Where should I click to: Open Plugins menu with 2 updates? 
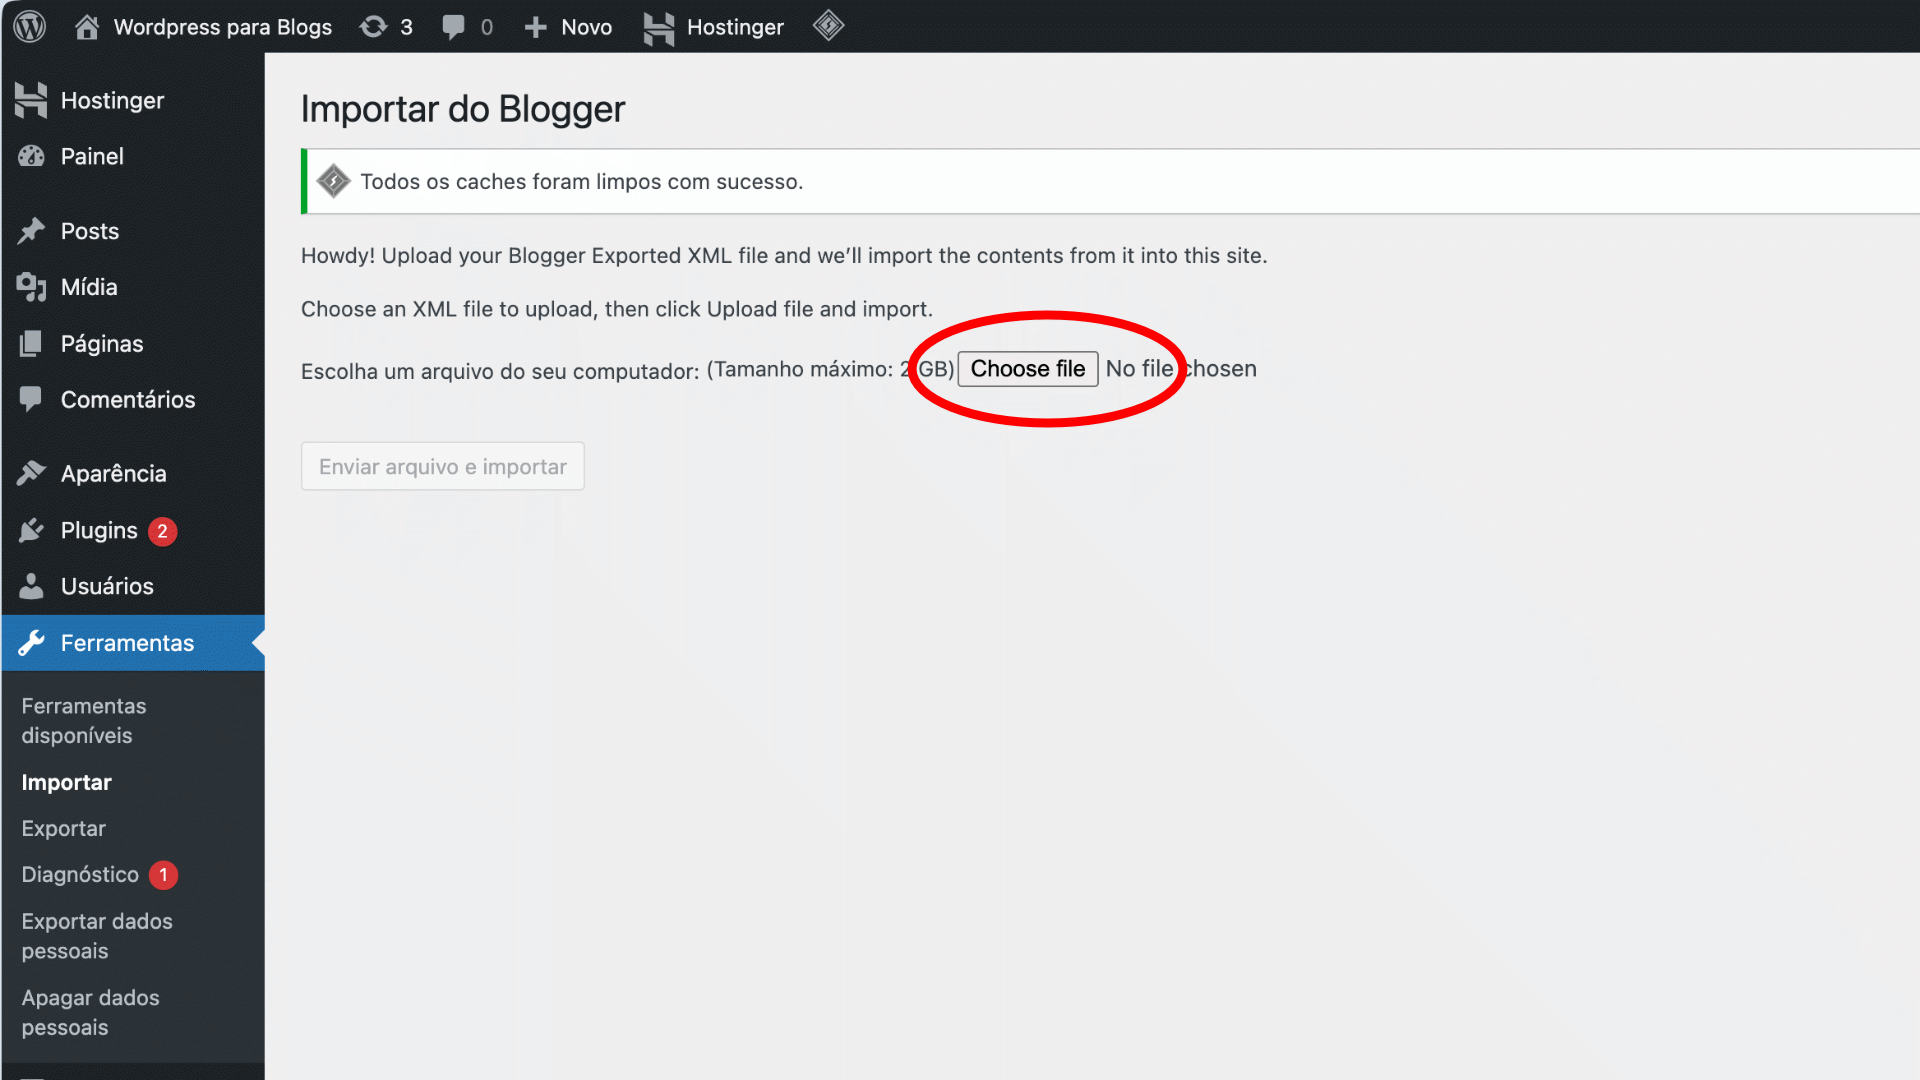click(x=99, y=530)
